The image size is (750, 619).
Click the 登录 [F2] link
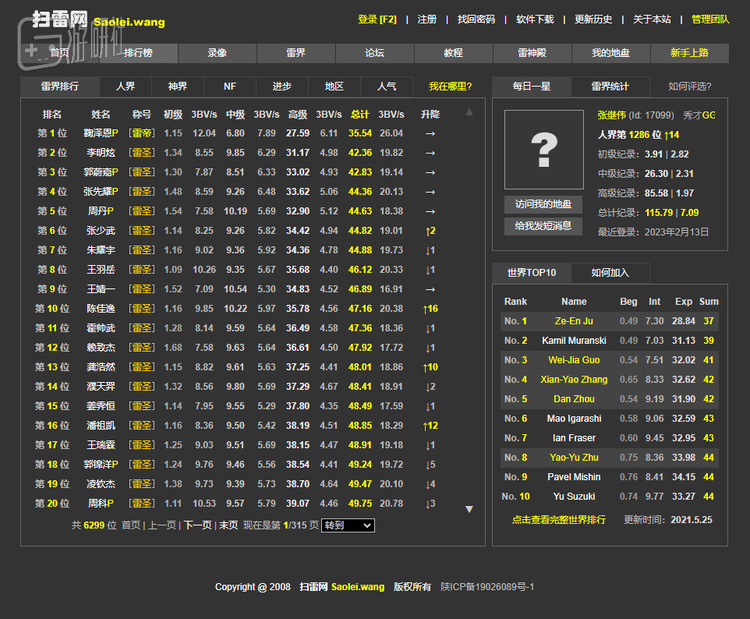tap(377, 20)
